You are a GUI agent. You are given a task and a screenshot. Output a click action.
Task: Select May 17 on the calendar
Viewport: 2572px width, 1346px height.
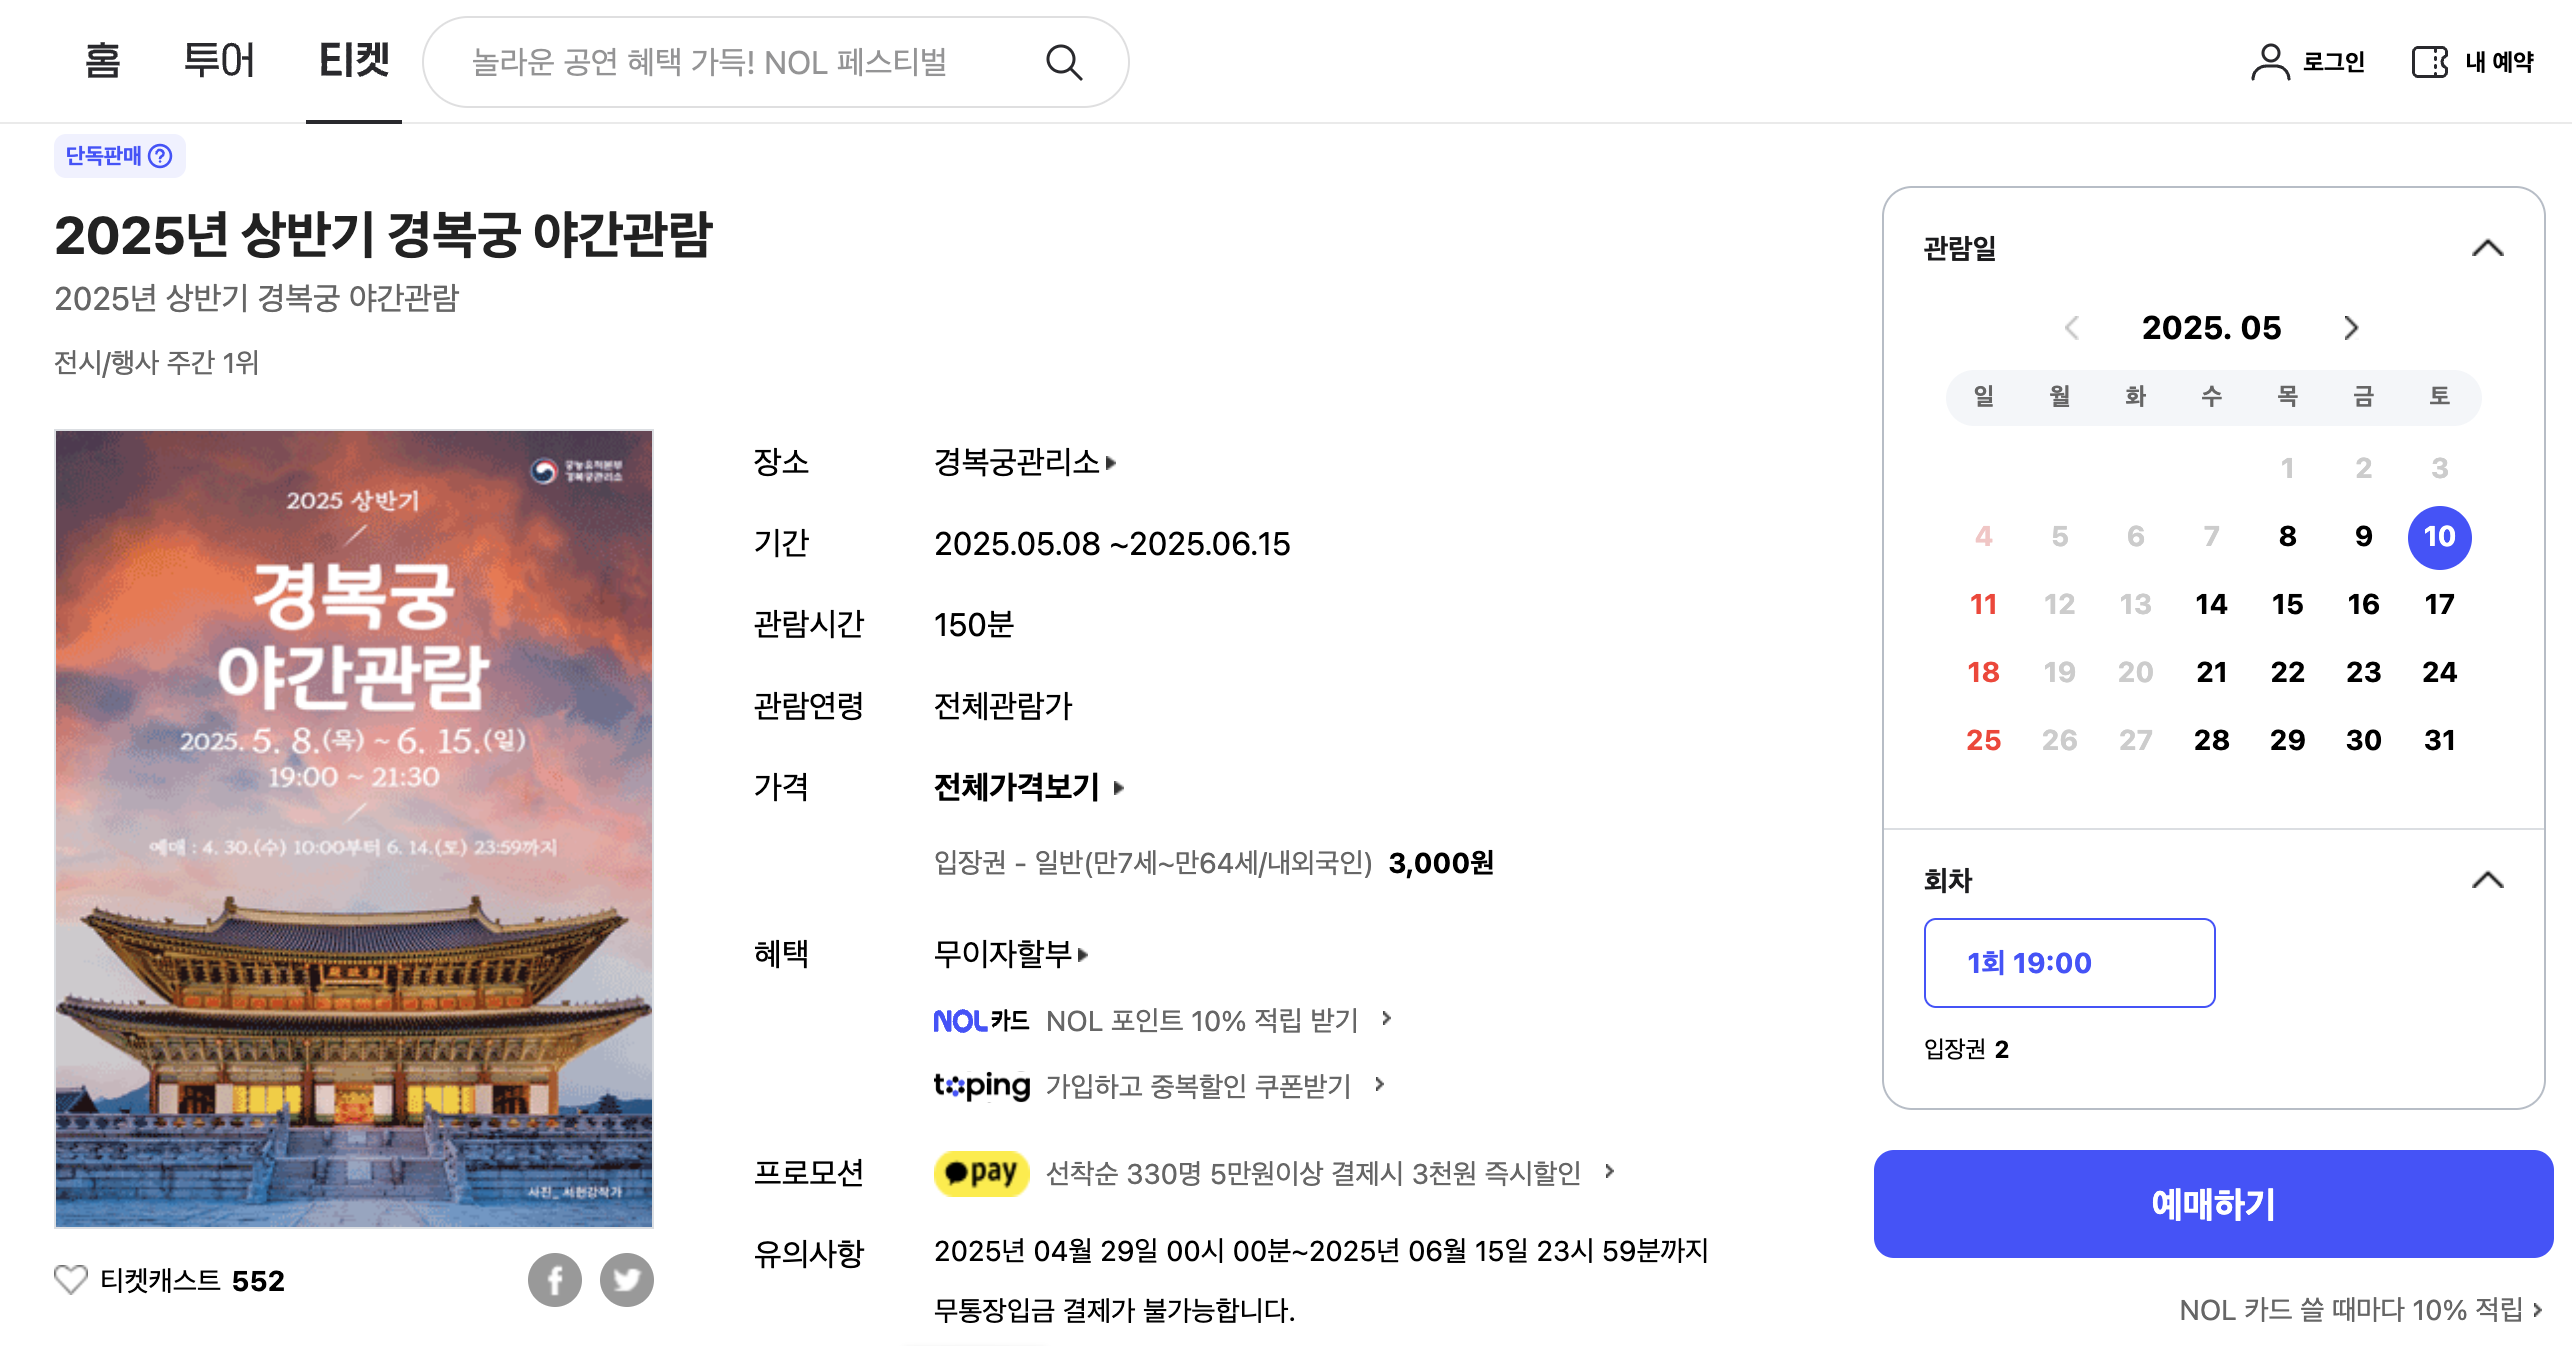(2440, 604)
